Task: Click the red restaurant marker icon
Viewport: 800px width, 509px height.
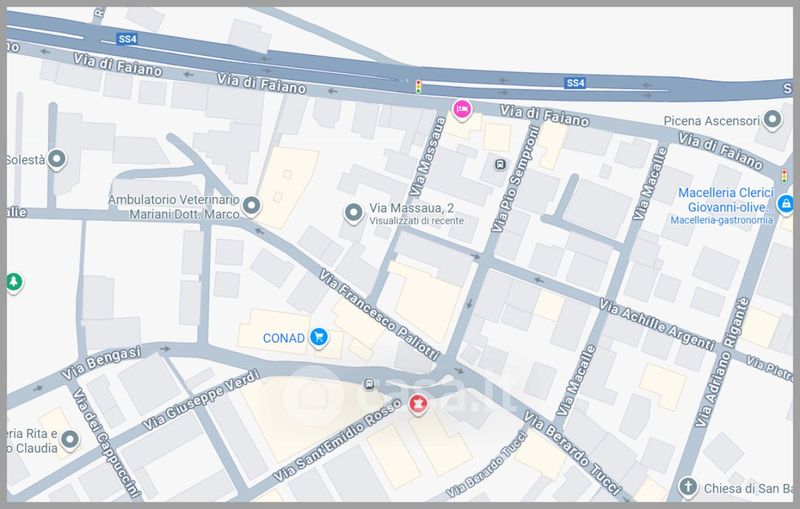Action: pos(418,404)
